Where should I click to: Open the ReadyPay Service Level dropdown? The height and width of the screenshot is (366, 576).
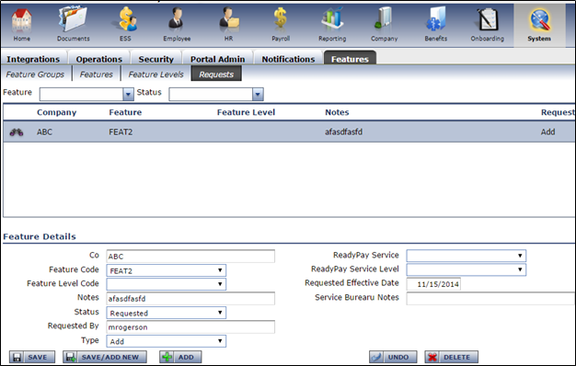click(x=466, y=269)
